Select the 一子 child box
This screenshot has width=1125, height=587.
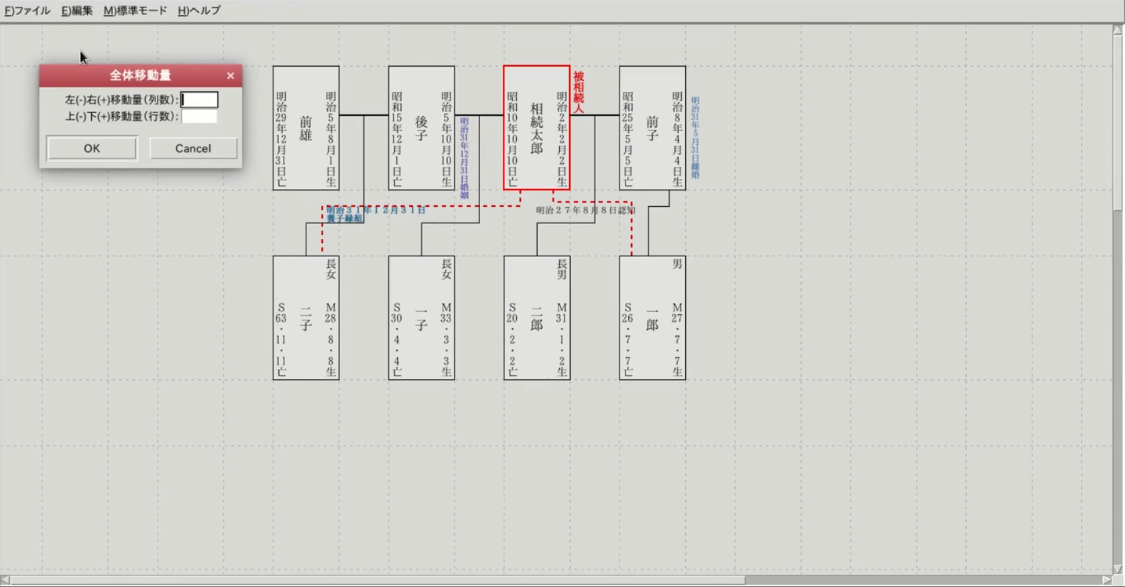point(421,318)
